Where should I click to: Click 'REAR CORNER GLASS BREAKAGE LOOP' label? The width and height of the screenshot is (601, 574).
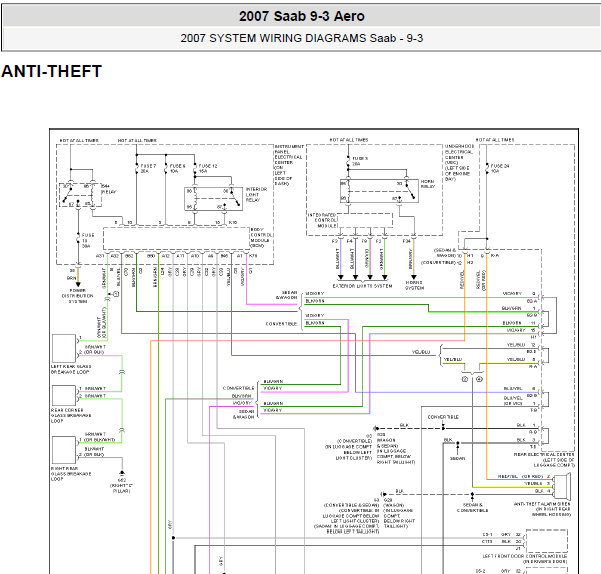[71, 415]
